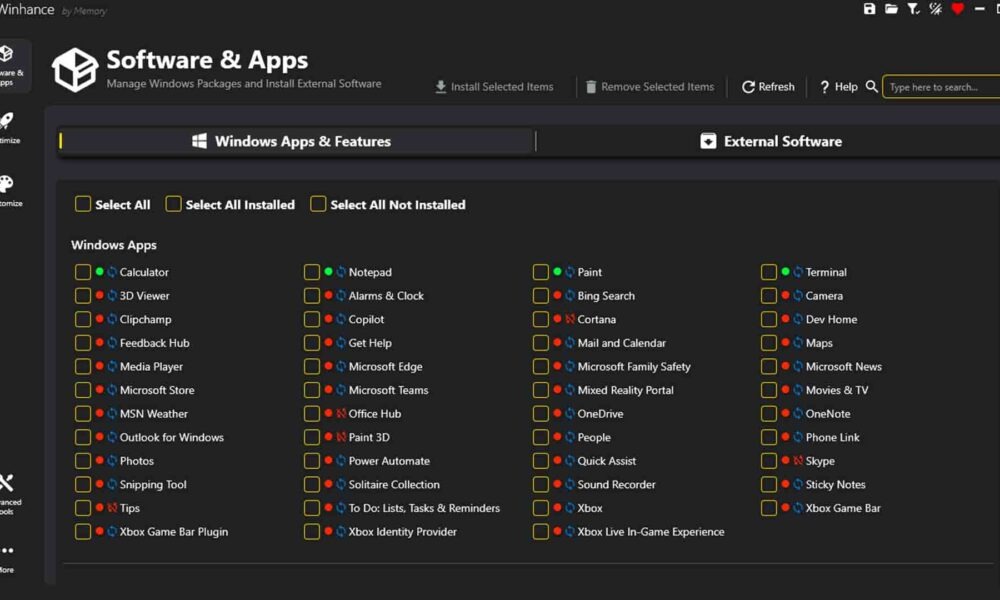1000x600 pixels.
Task: Tick the Copilot checkbox
Action: click(x=312, y=319)
